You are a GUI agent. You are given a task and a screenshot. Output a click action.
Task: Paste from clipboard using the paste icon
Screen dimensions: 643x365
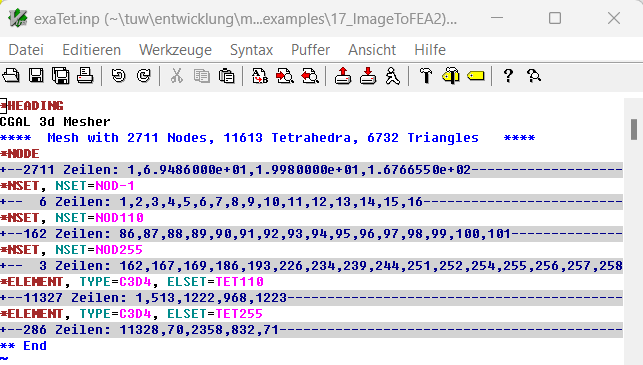pos(226,76)
